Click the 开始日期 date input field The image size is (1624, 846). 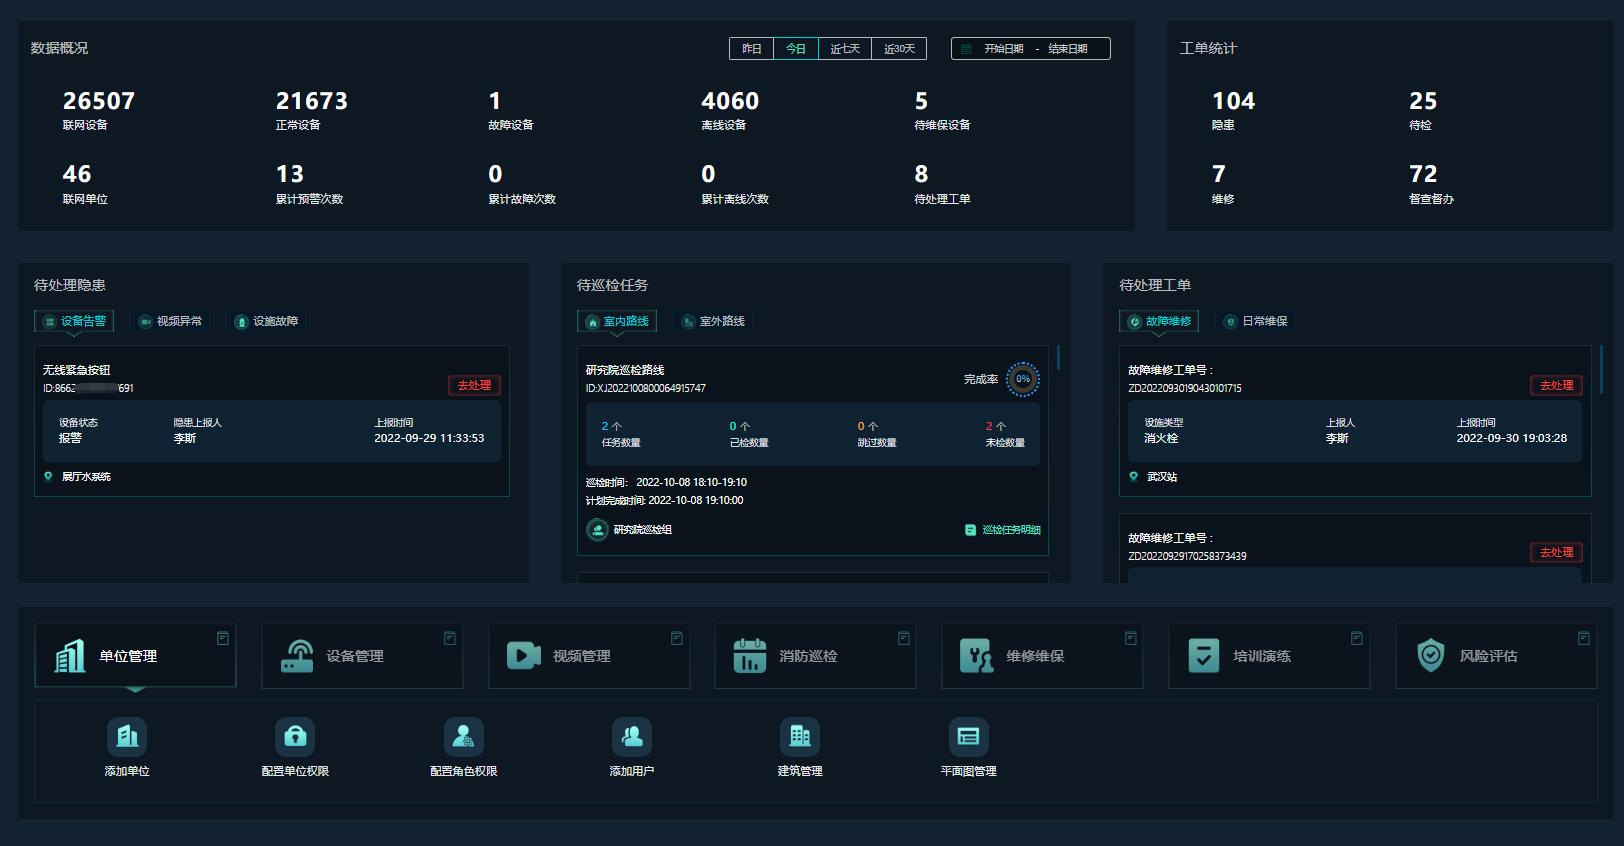tap(1003, 49)
